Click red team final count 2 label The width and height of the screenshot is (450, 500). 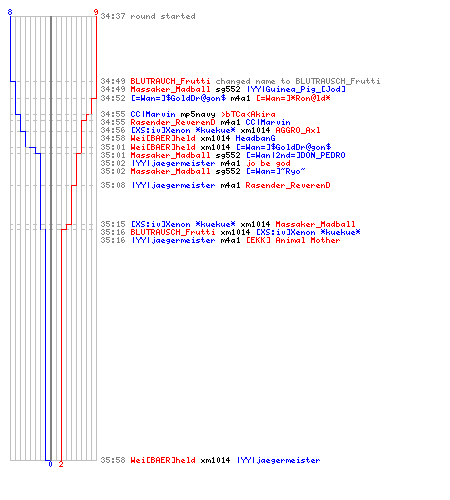61,464
